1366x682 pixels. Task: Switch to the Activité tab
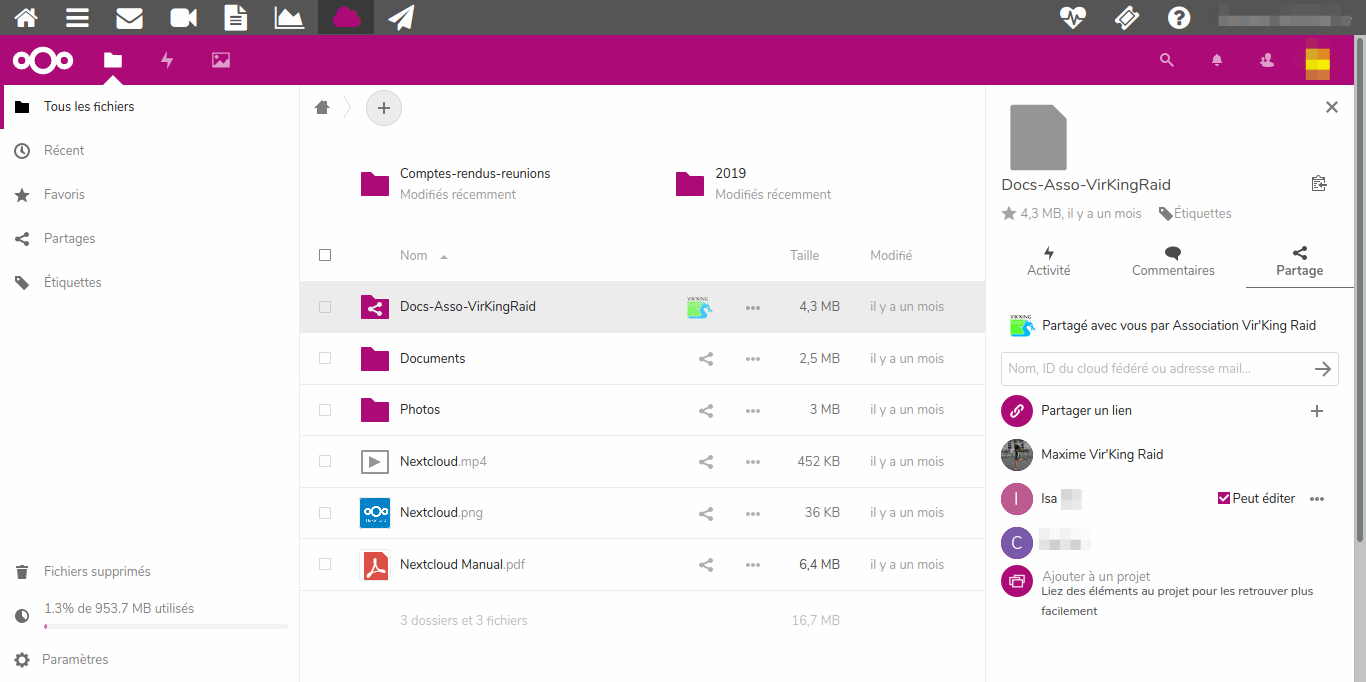(1049, 261)
